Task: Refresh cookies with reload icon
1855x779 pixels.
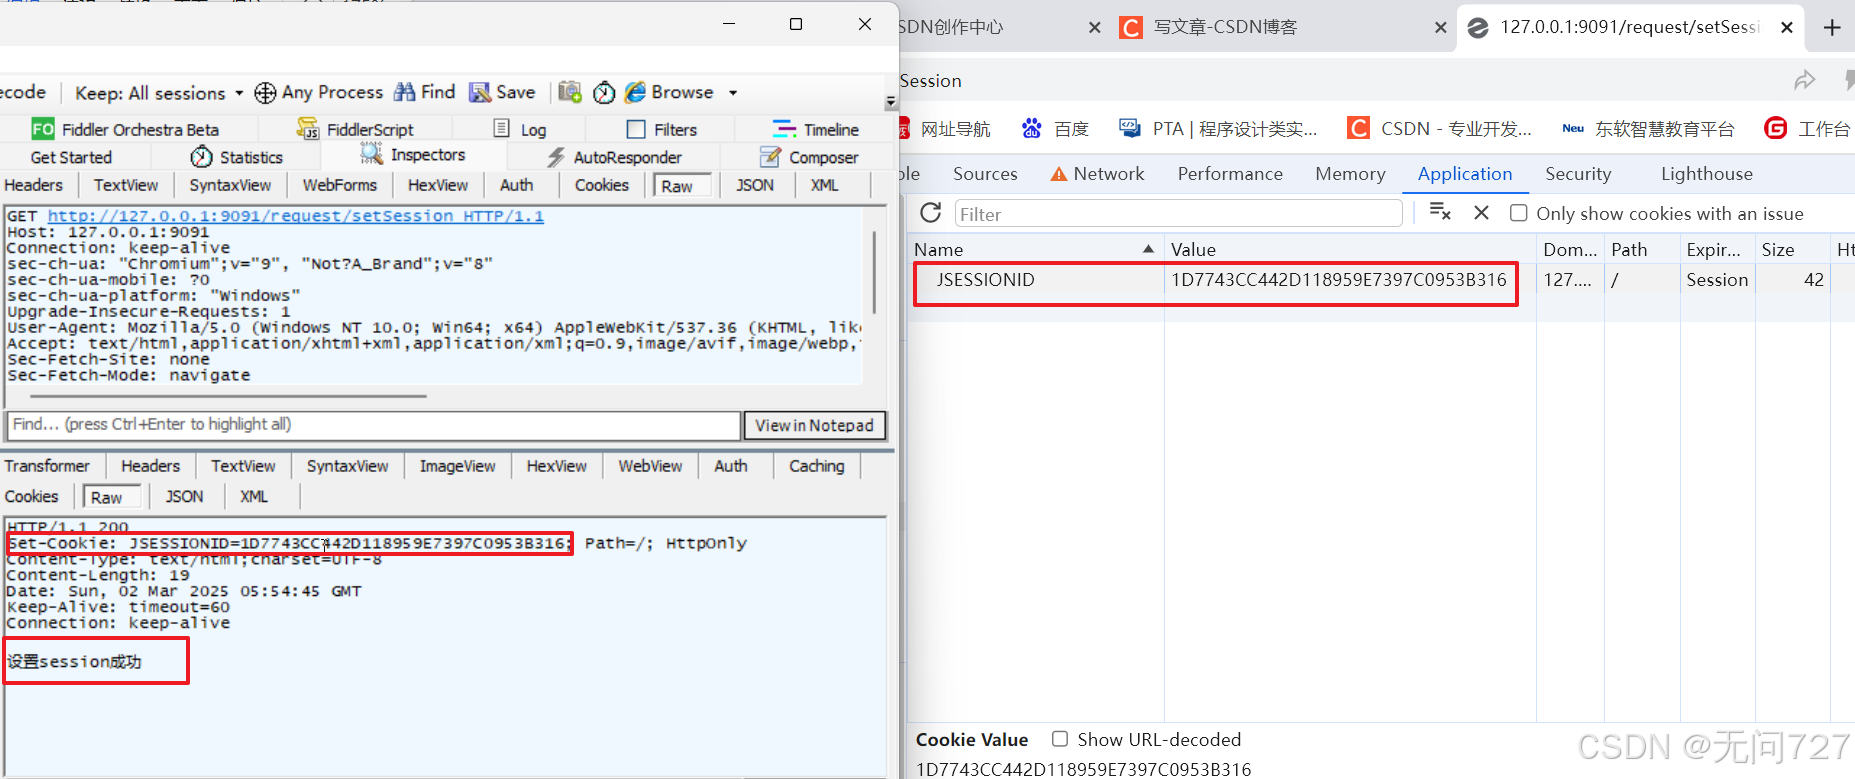Action: [x=931, y=213]
